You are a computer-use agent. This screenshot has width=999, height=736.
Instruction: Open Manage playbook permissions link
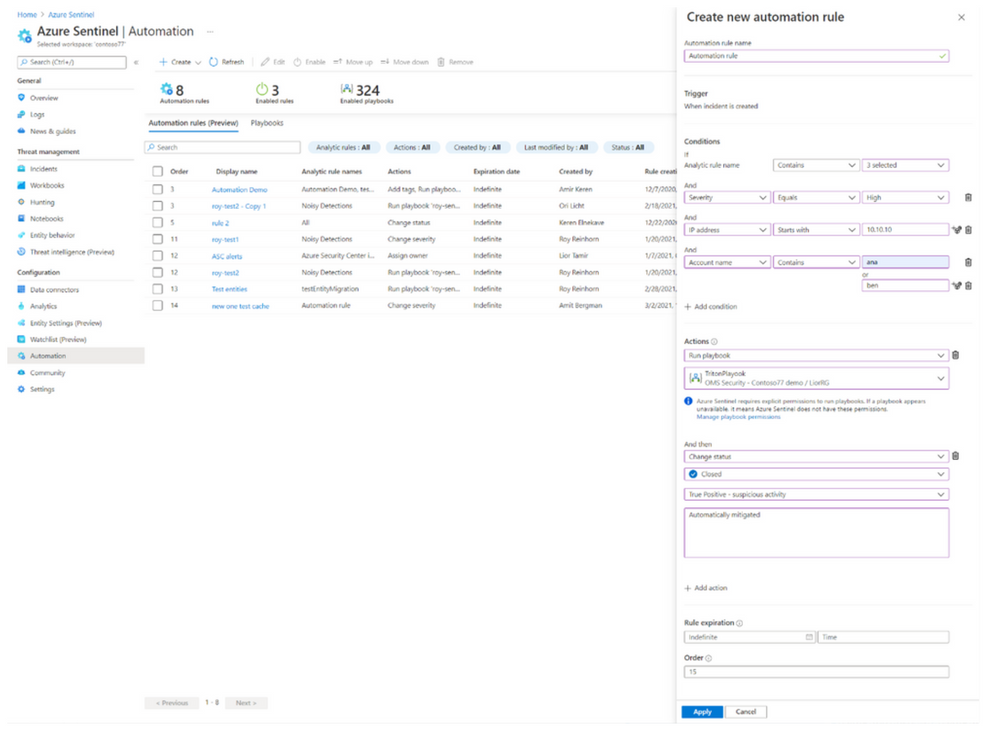coord(738,416)
